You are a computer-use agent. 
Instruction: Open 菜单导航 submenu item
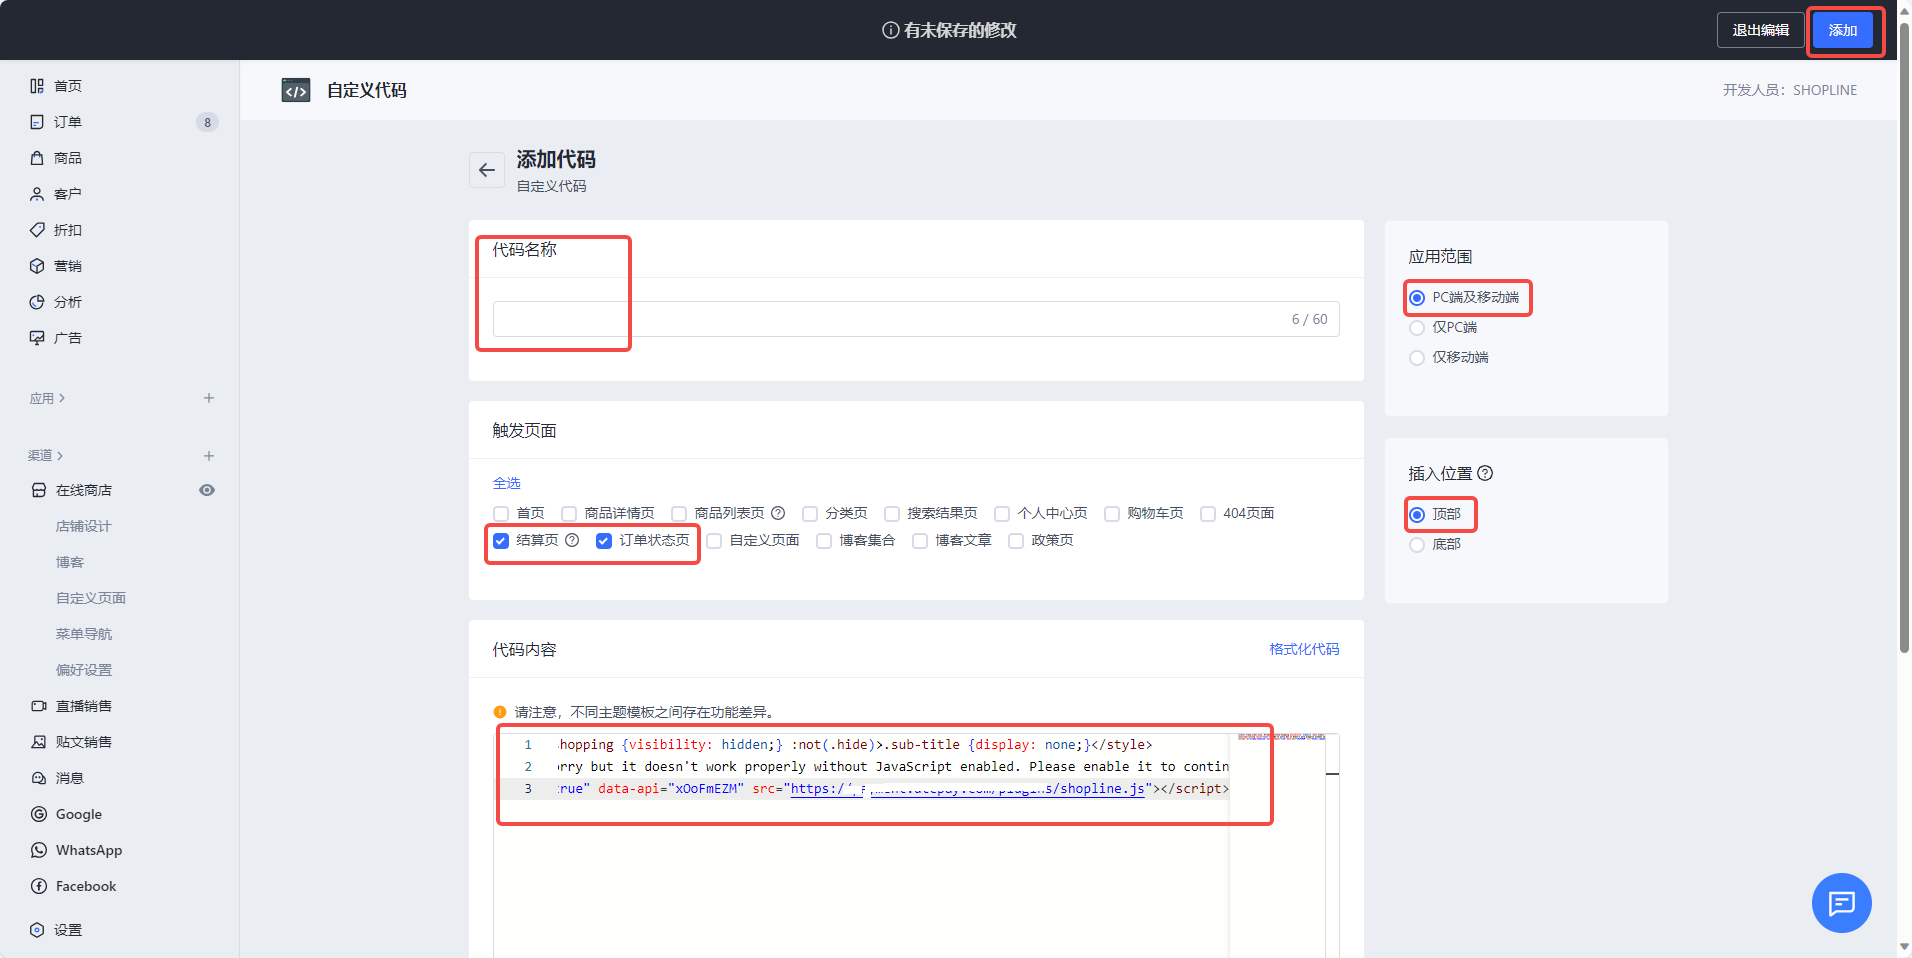pyautogui.click(x=84, y=634)
